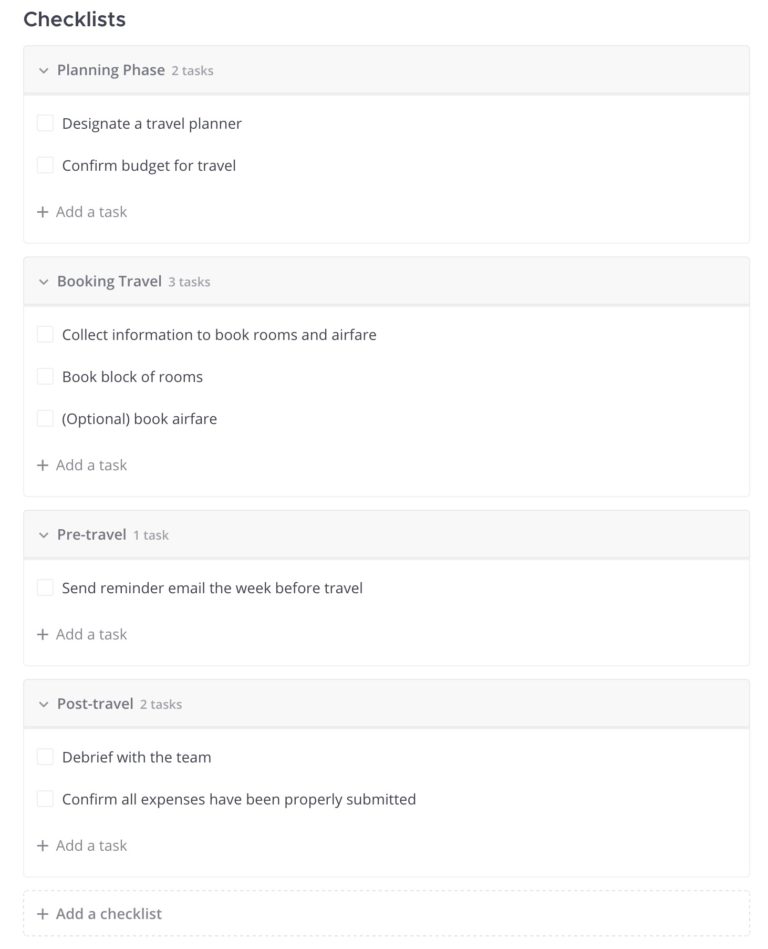Check off "Confirm budget for travel"
Image resolution: width=768 pixels, height=949 pixels.
[x=45, y=165]
